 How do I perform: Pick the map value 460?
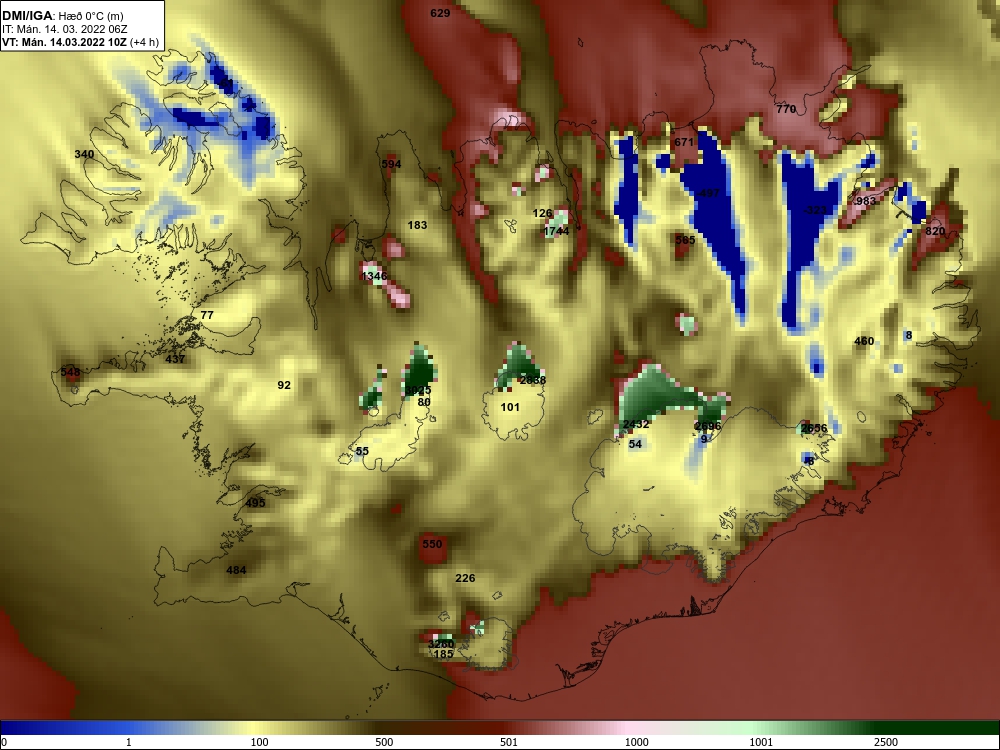pyautogui.click(x=864, y=341)
